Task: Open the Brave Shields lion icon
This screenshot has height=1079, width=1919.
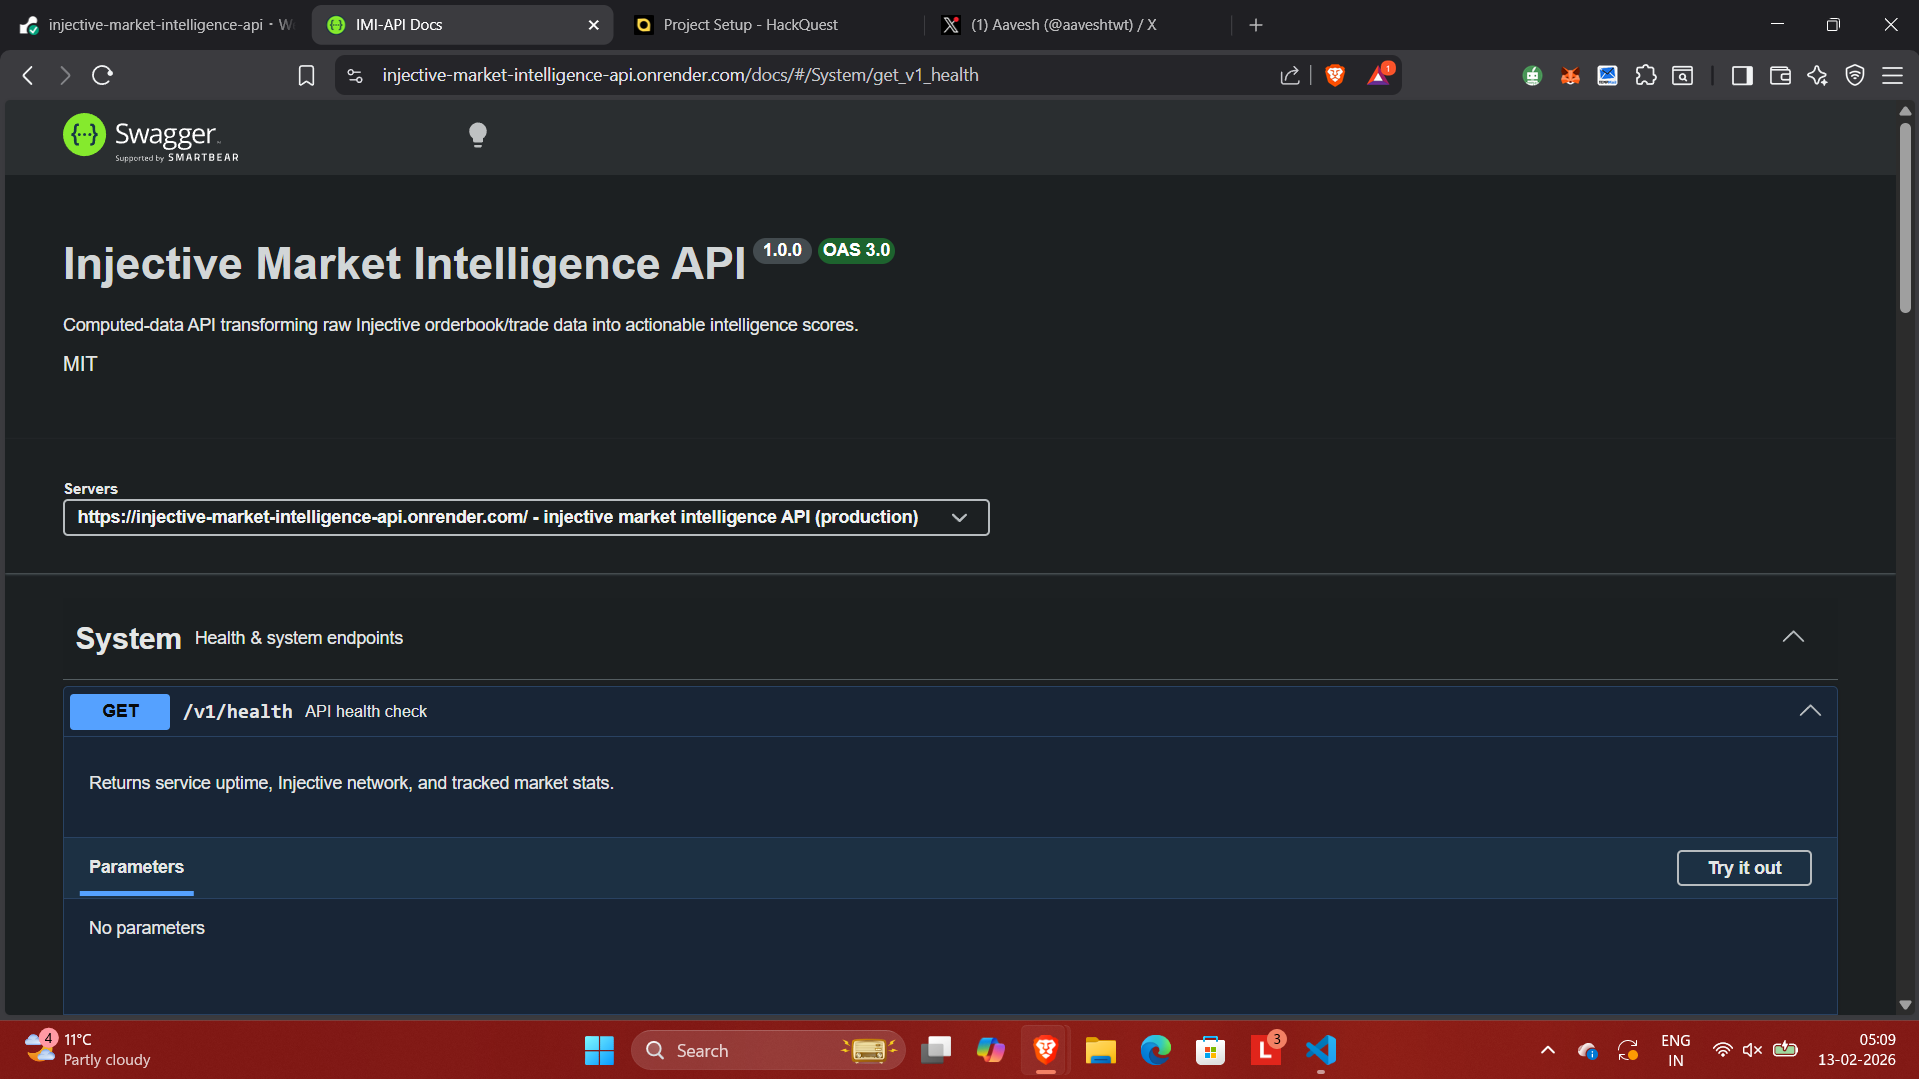Action: click(x=1334, y=75)
